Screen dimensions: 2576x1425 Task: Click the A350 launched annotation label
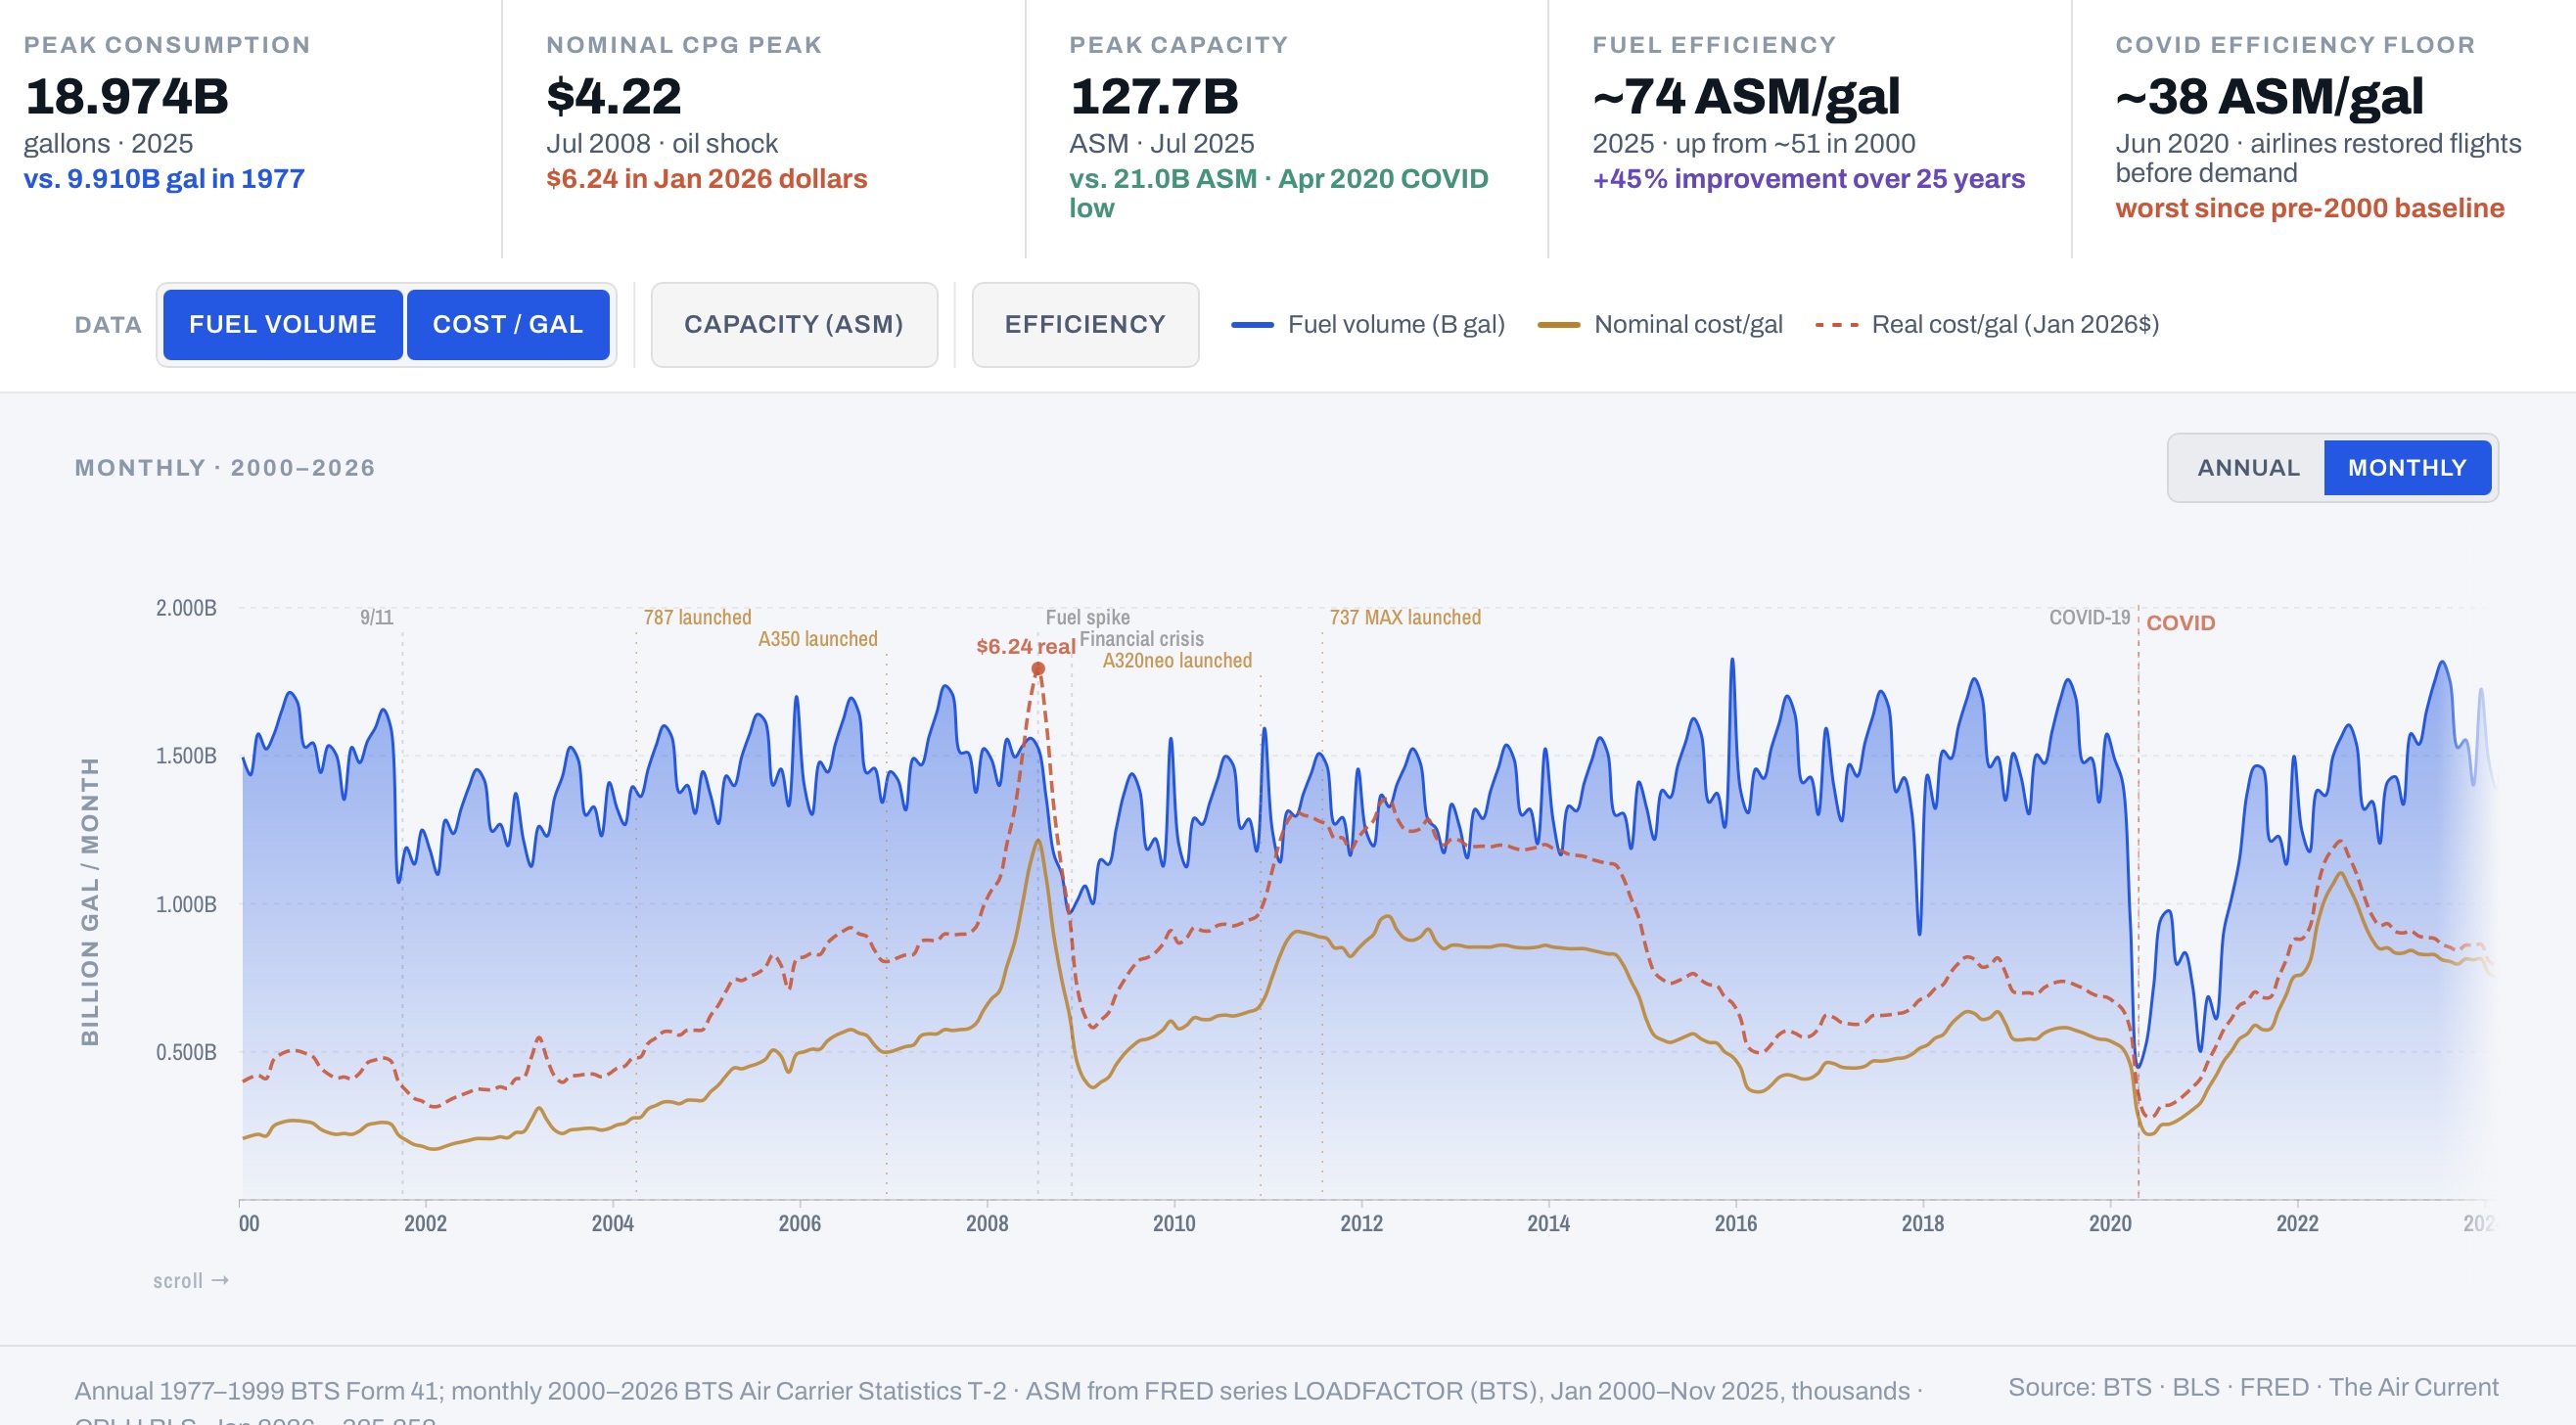[x=817, y=638]
